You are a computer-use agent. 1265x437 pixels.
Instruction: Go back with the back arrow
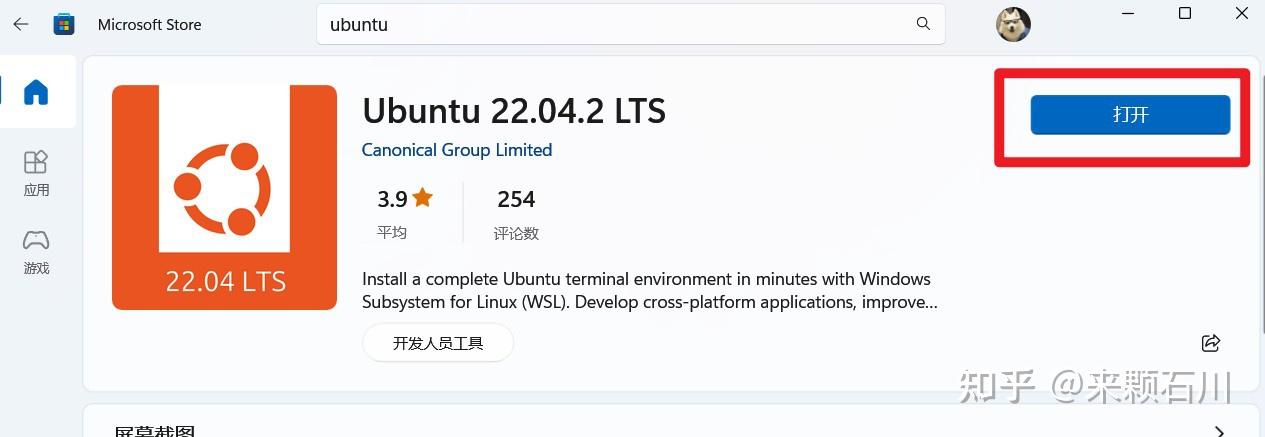(21, 24)
